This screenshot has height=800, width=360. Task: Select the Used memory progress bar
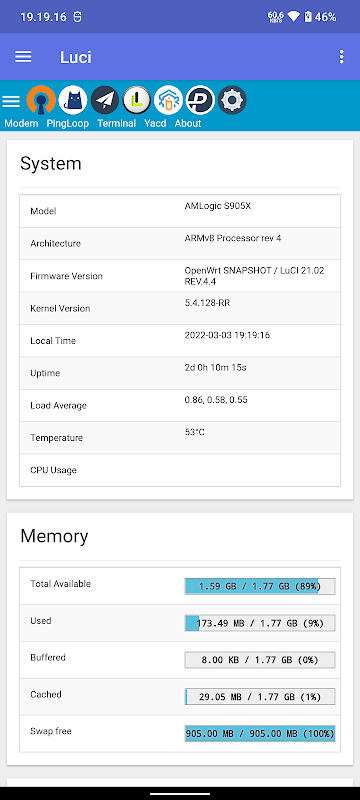coord(260,623)
